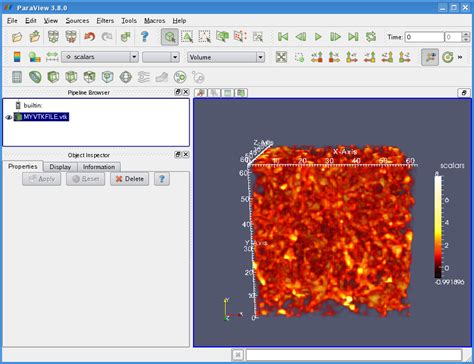This screenshot has width=474, height=364.
Task: Click the Connect to server icon
Action: click(53, 37)
